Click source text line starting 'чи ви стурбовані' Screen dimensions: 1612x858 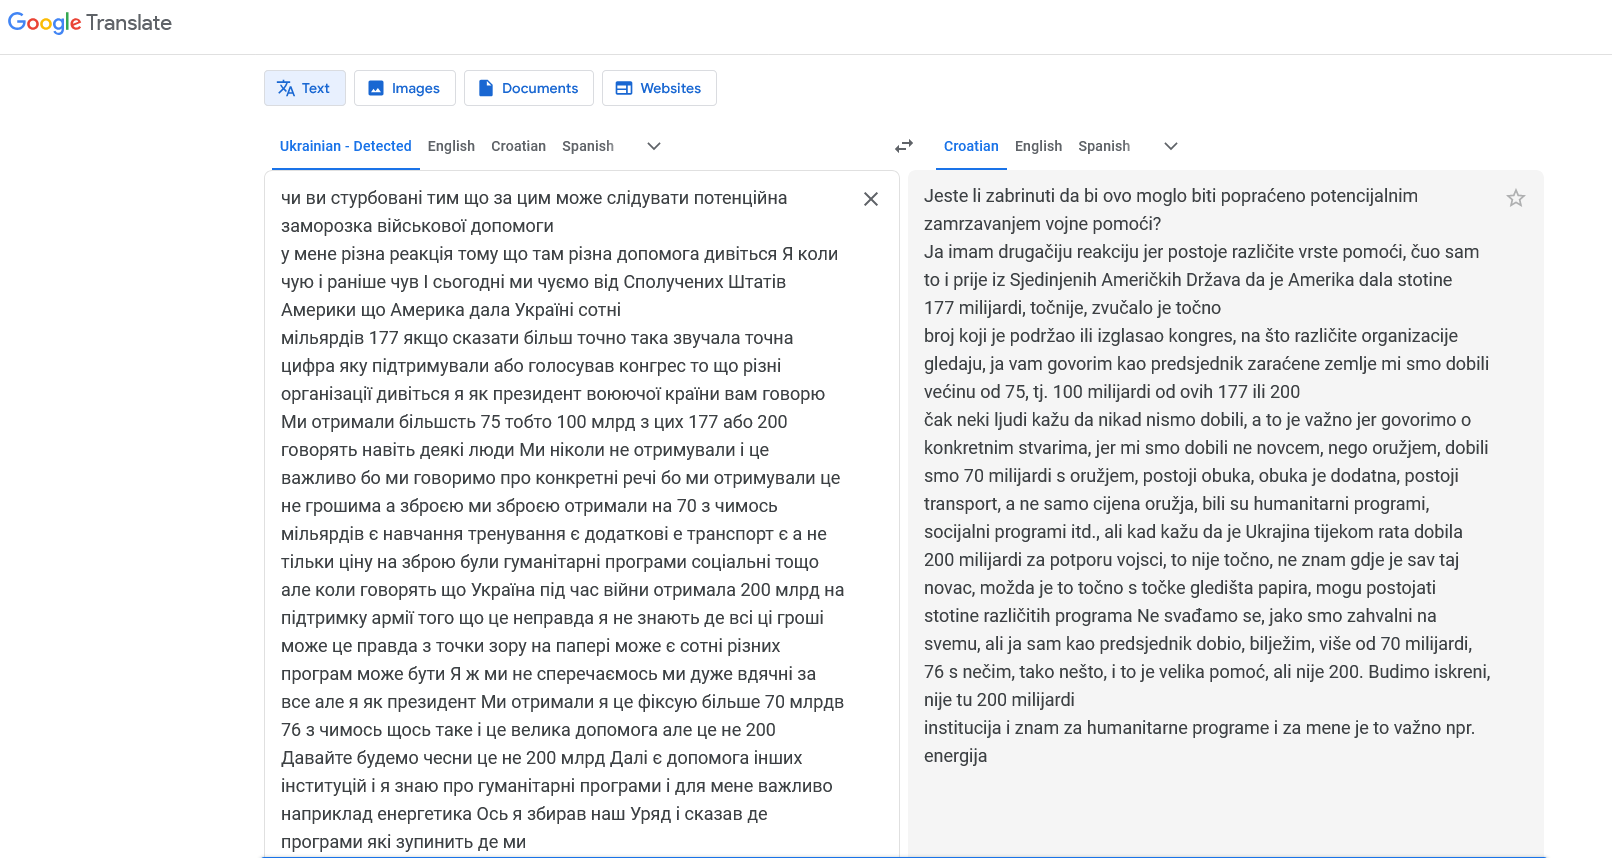click(x=533, y=198)
